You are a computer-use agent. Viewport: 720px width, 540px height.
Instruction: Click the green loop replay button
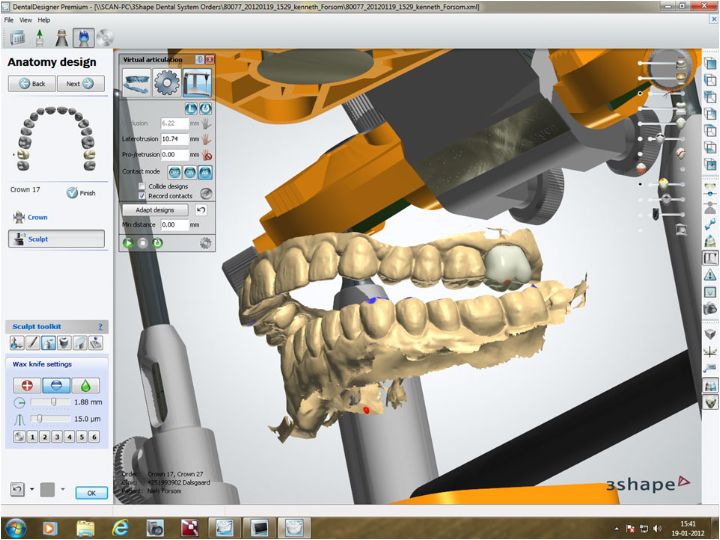coord(158,243)
